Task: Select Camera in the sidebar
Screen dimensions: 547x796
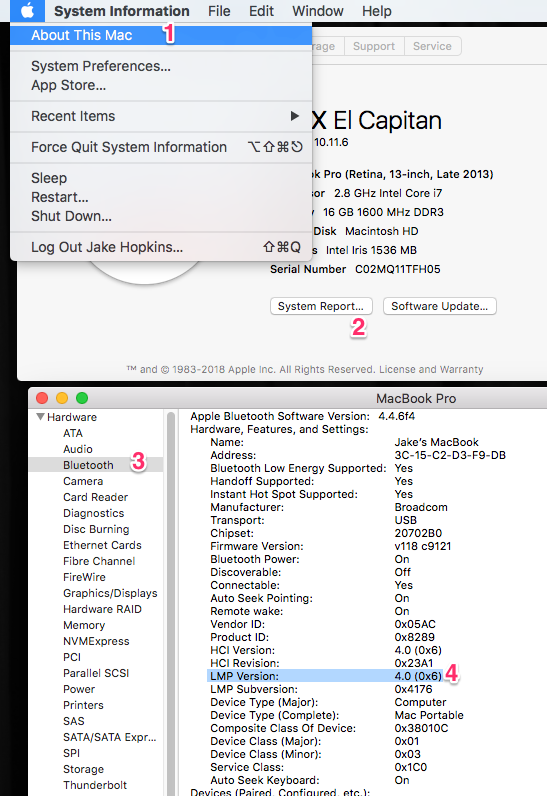Action: coord(83,481)
